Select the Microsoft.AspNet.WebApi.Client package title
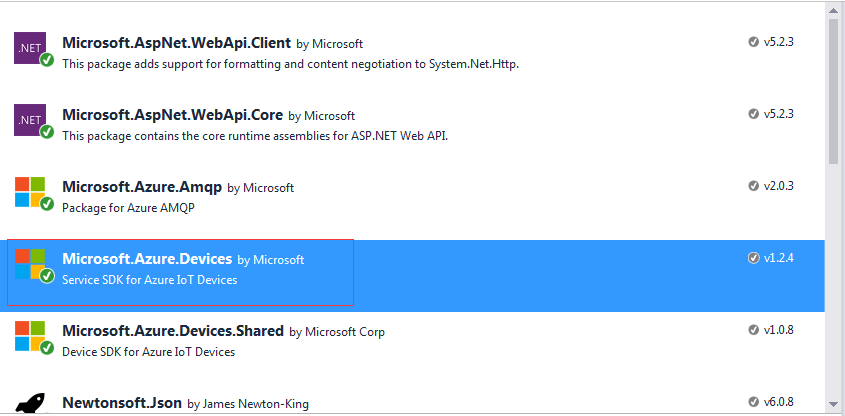 (x=176, y=43)
